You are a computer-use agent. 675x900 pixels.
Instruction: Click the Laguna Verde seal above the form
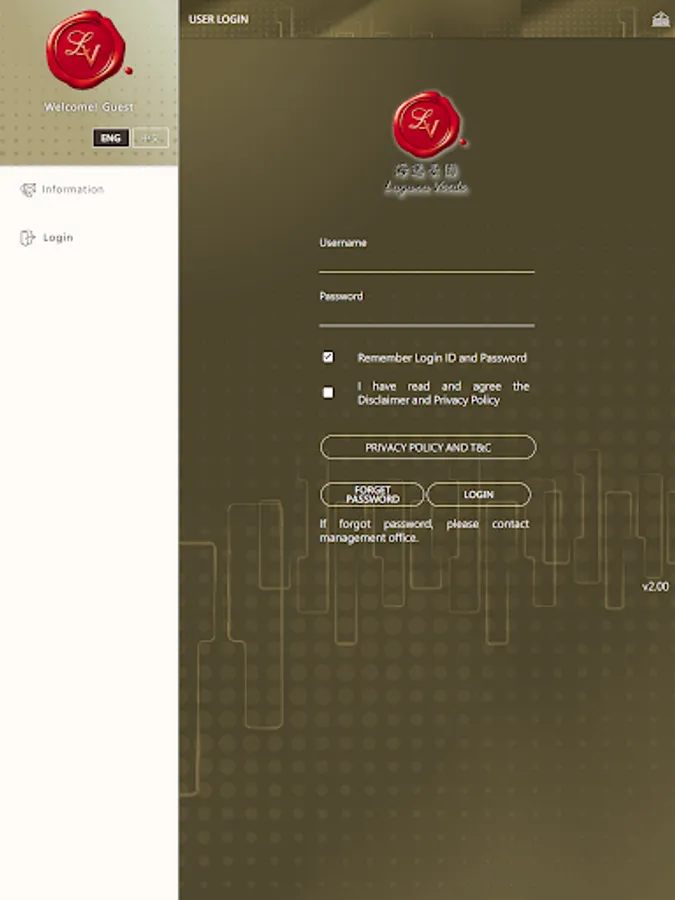(x=428, y=124)
